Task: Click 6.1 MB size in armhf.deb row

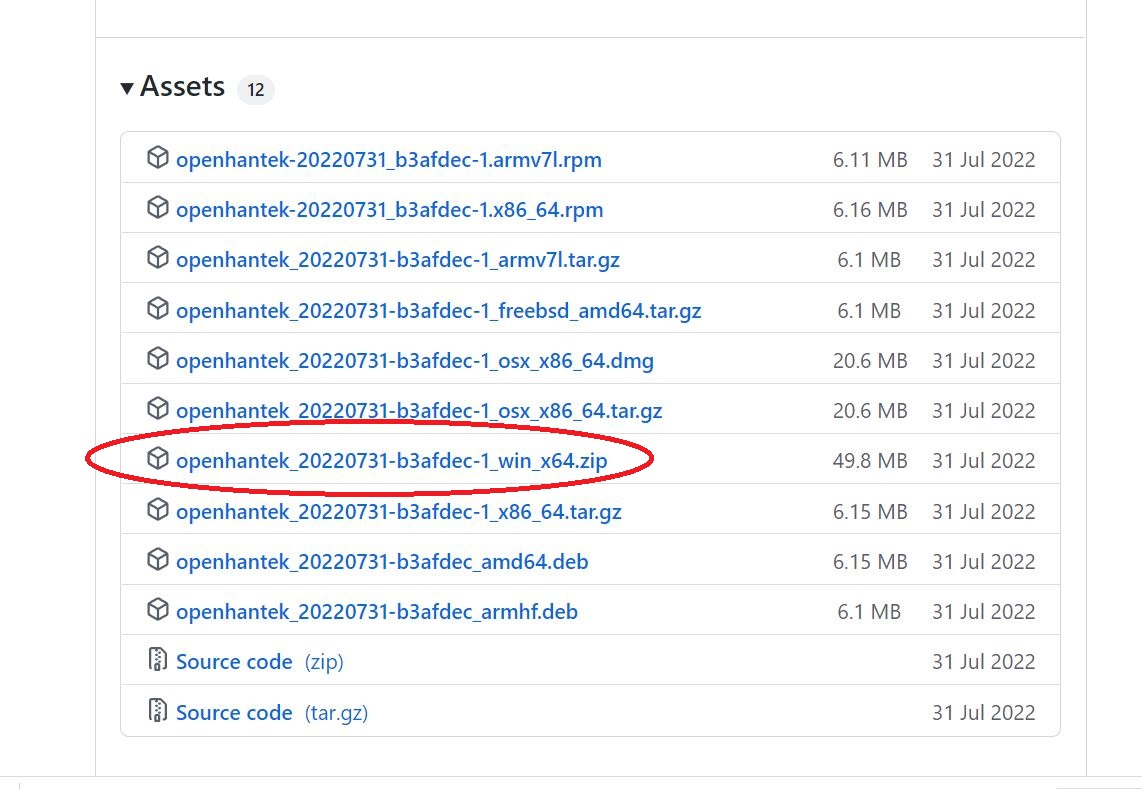Action: (x=869, y=612)
